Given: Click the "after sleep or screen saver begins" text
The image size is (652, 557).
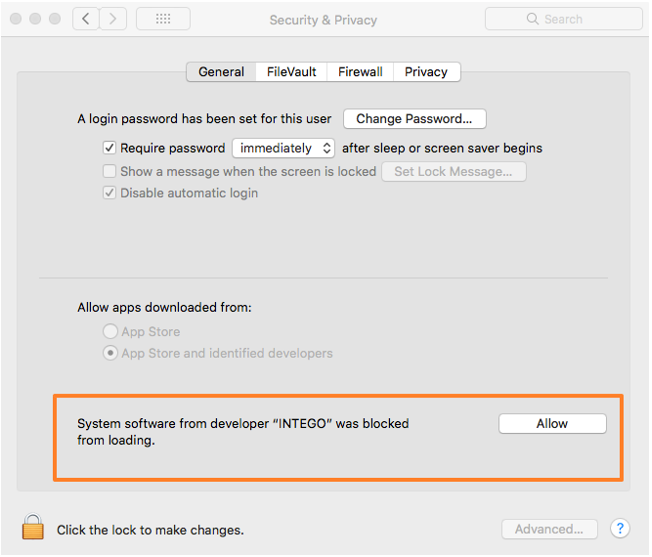Looking at the screenshot, I should point(442,148).
